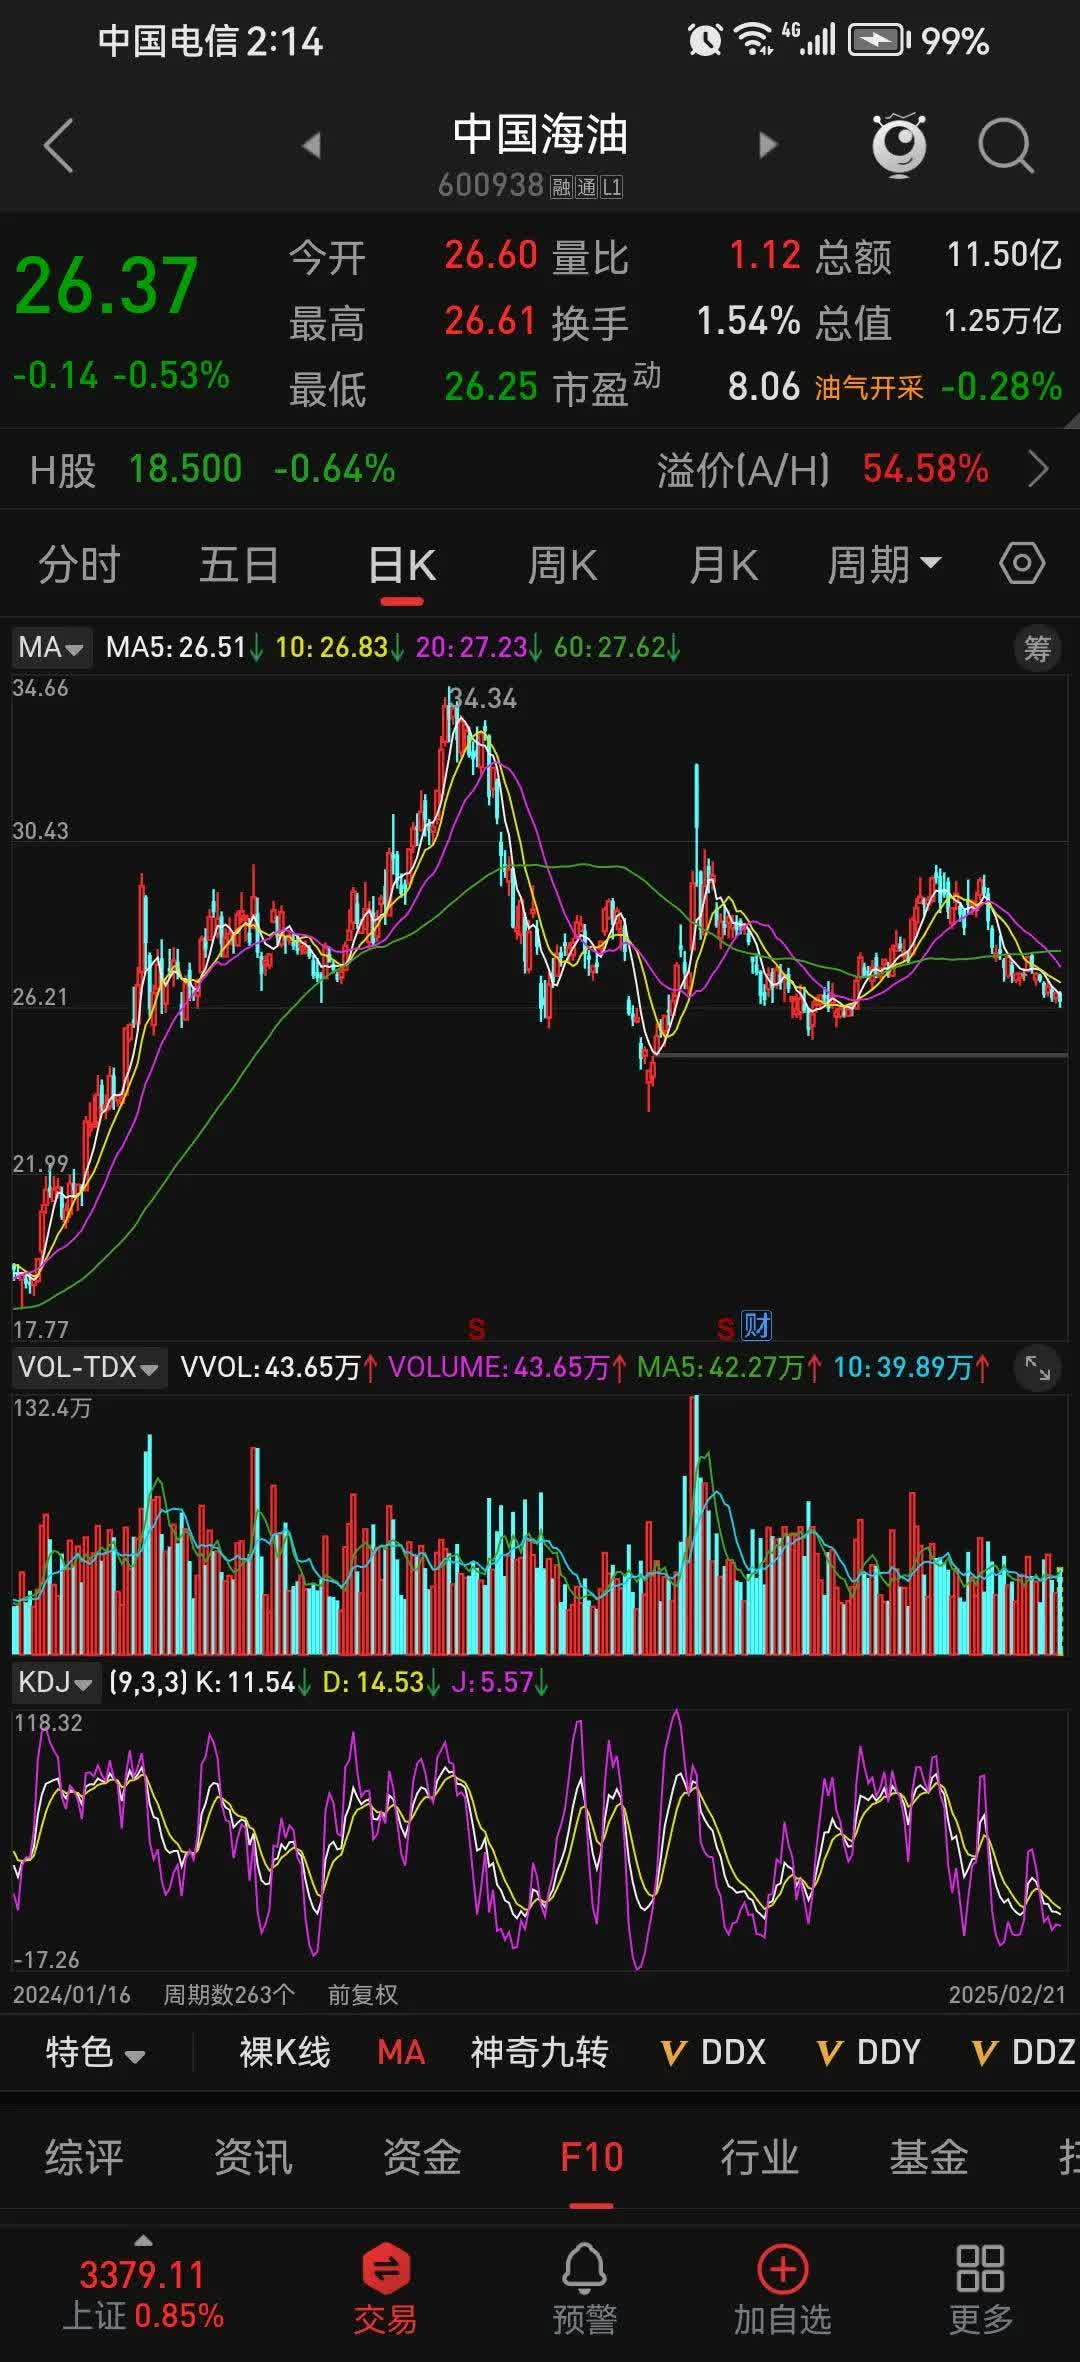Expand the volume chart fullscreen icon
Viewport: 1080px width, 2362px height.
point(1037,1368)
